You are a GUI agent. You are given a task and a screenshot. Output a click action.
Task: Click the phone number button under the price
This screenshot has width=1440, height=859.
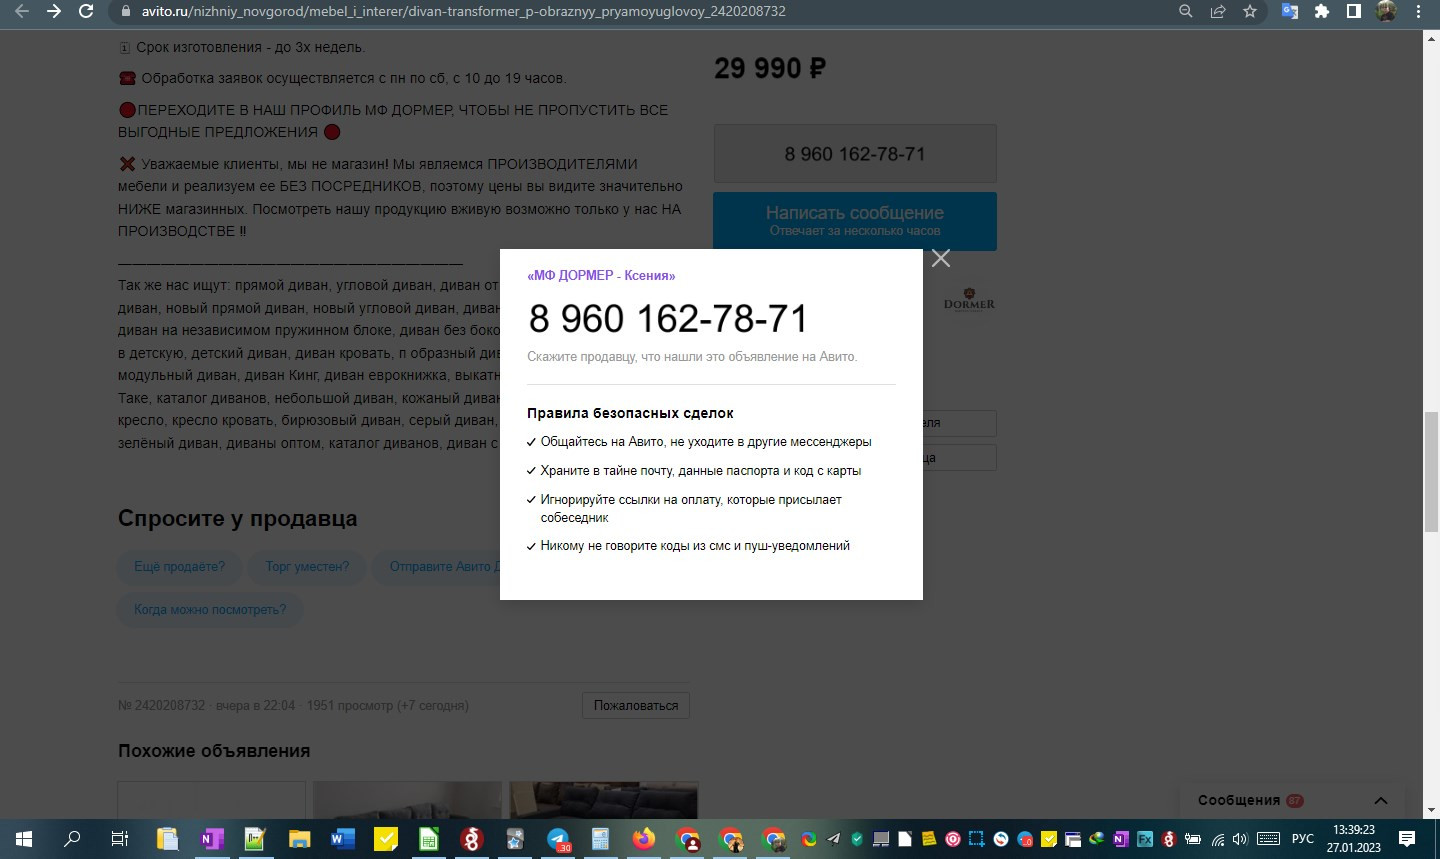point(855,154)
